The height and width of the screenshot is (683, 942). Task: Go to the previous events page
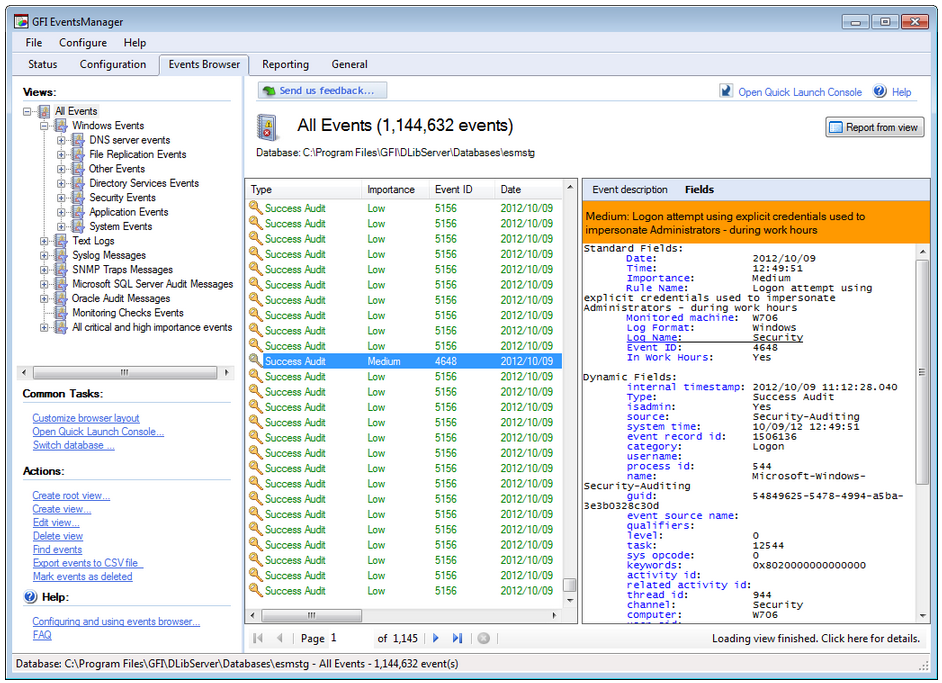pos(279,638)
